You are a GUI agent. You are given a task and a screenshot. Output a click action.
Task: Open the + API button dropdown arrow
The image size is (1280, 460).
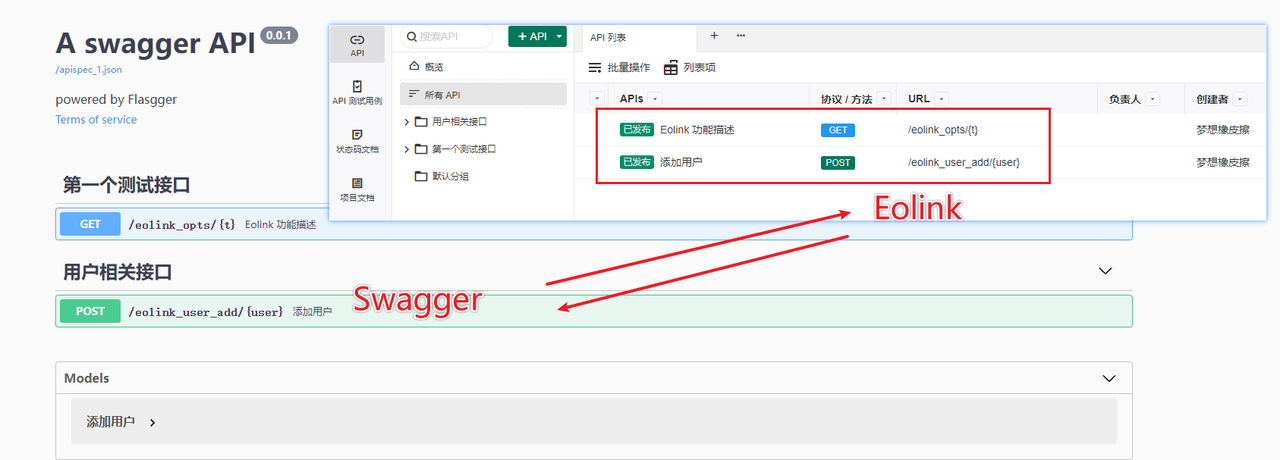[559, 36]
